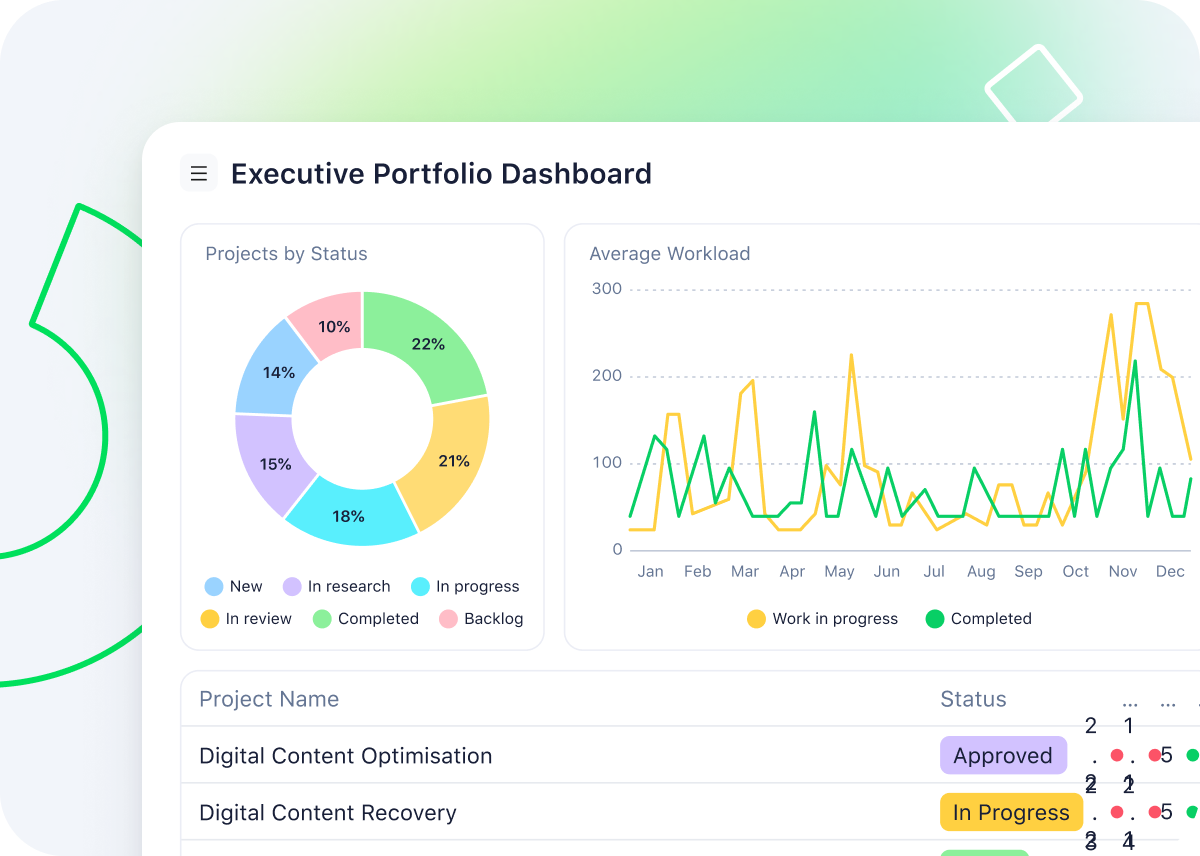This screenshot has height=856, width=1200.
Task: Click the Projects by Status panel title
Action: 286,254
